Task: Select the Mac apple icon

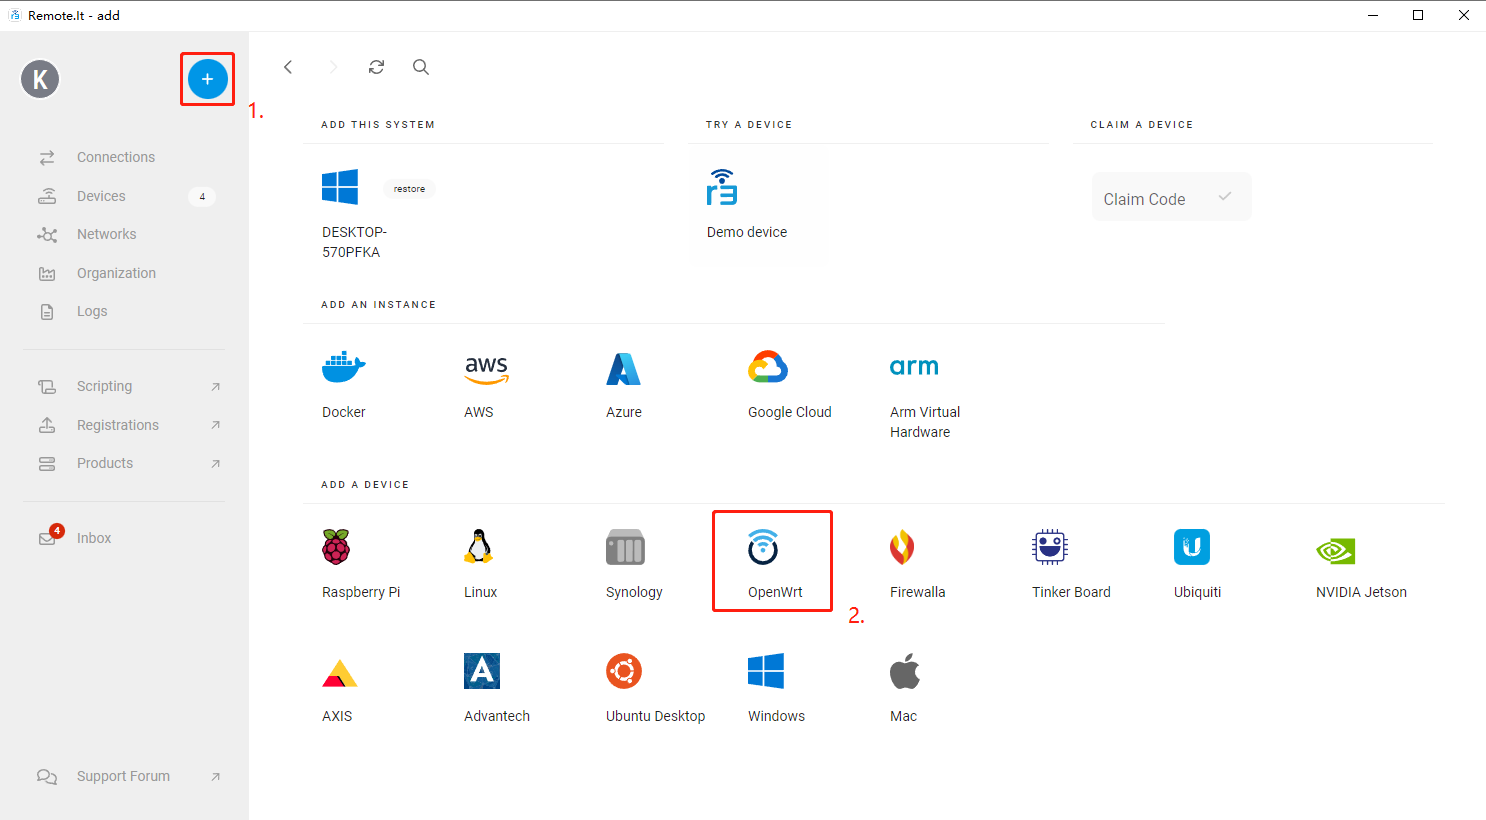Action: click(x=905, y=671)
